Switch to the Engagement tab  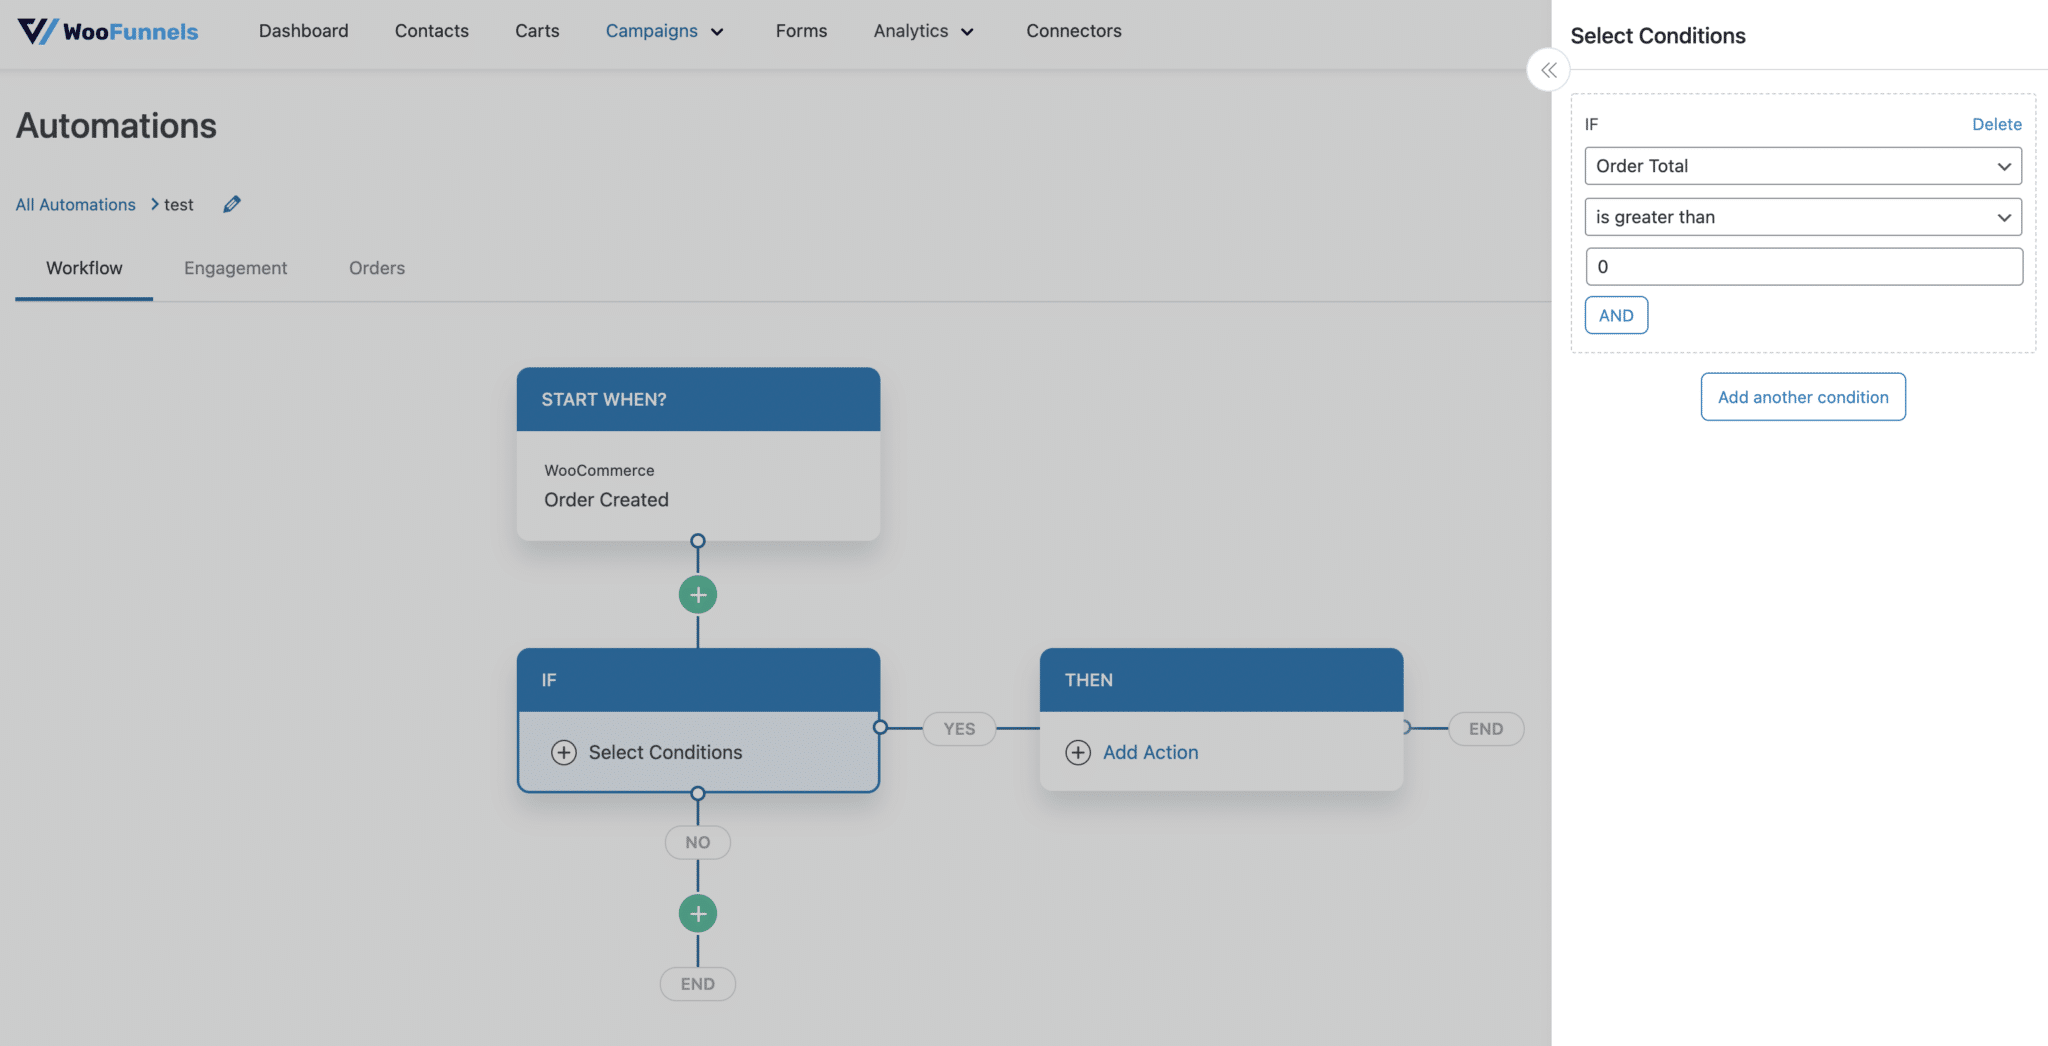tap(235, 268)
